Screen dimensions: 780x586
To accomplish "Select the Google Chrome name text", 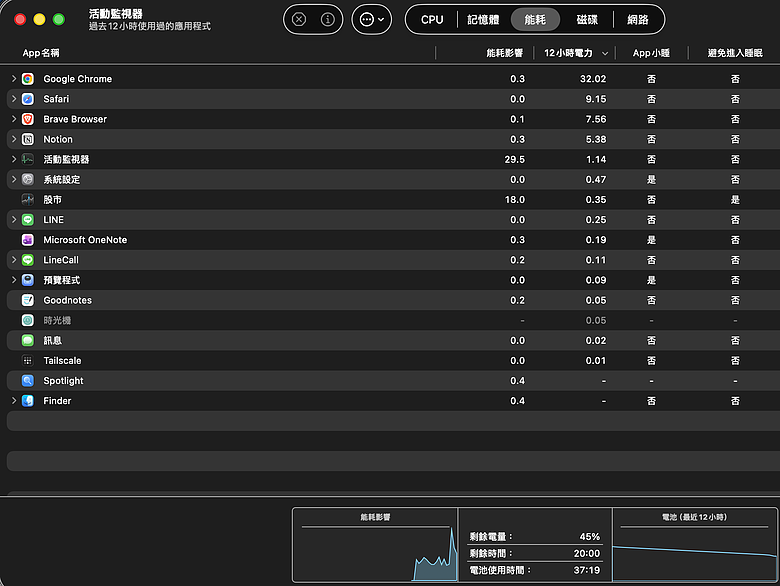I will pyautogui.click(x=78, y=79).
